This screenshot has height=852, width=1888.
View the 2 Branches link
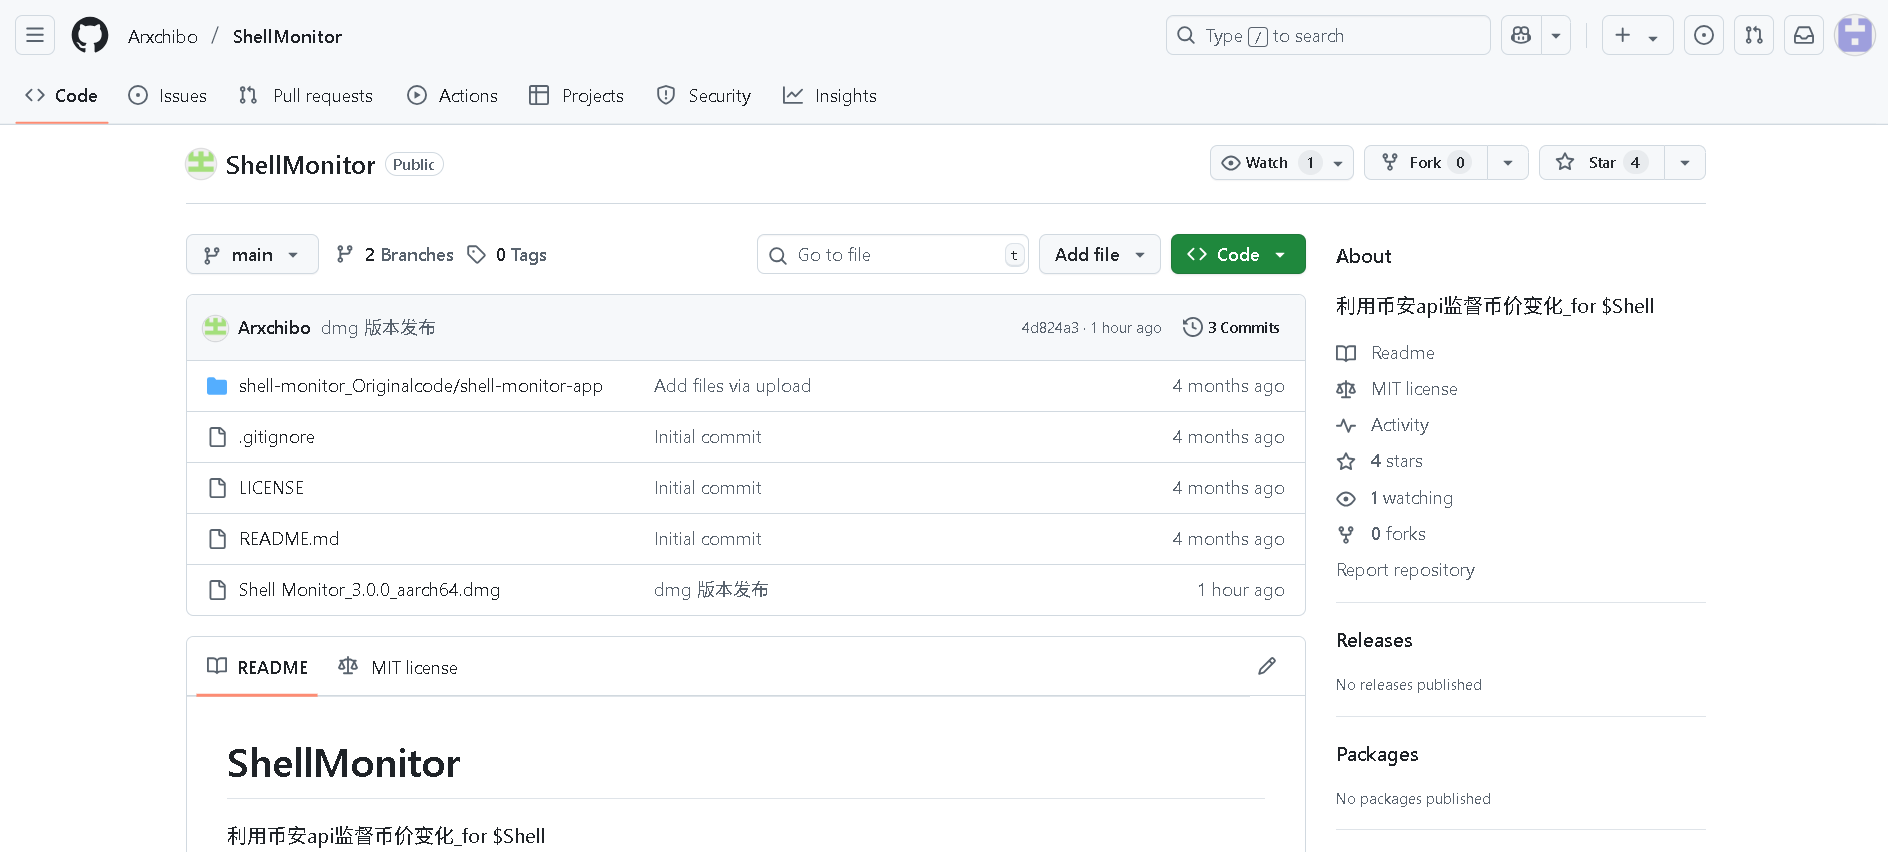395,255
